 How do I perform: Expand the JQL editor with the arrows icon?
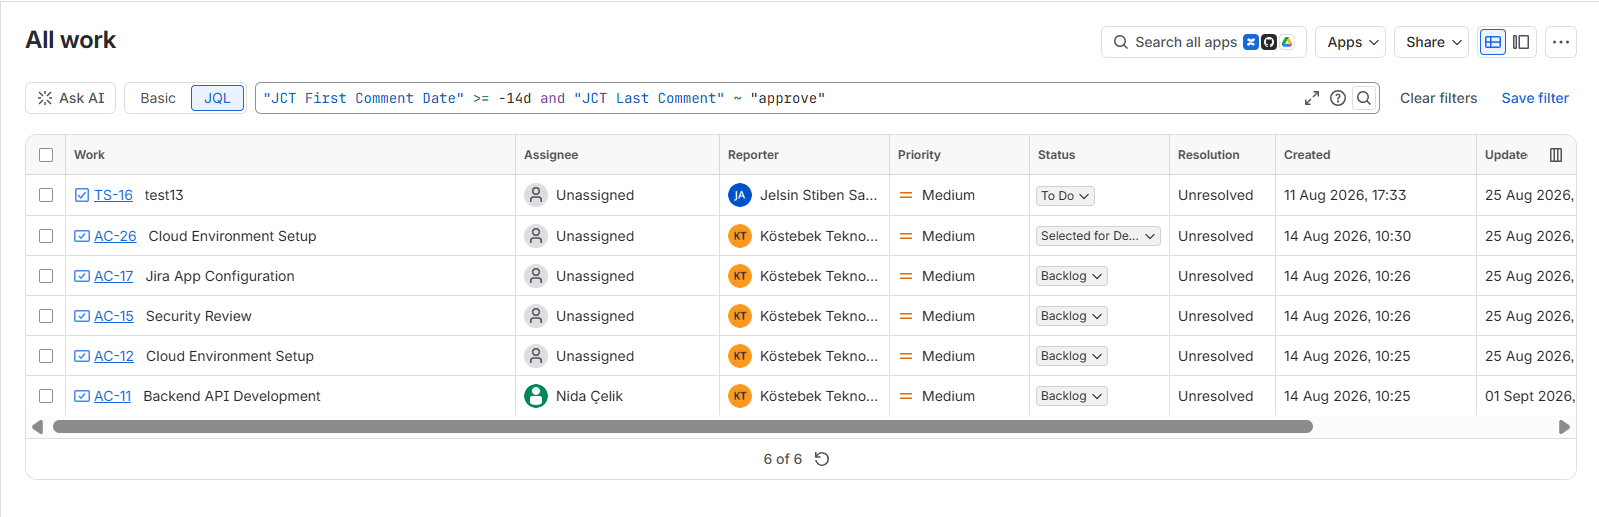click(x=1312, y=98)
